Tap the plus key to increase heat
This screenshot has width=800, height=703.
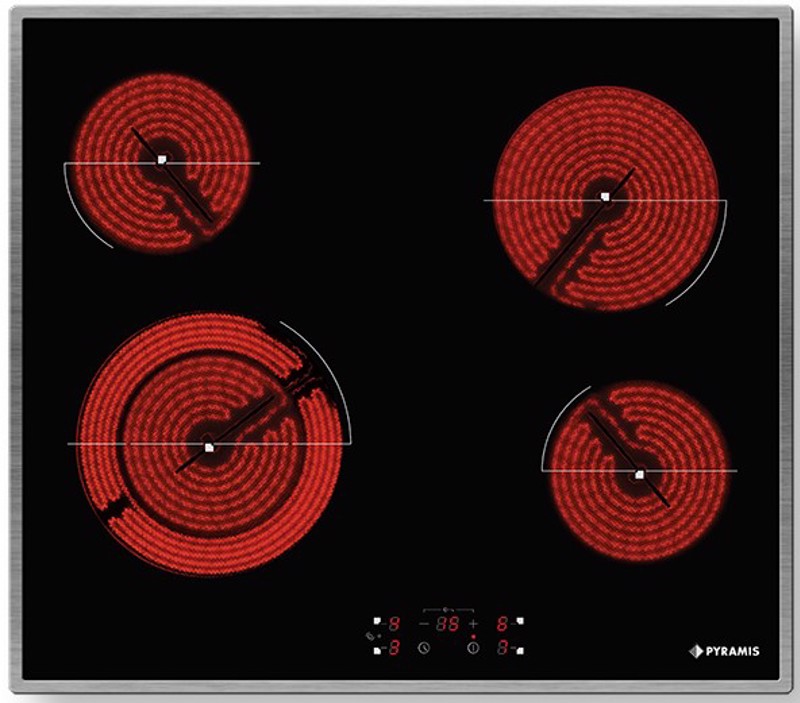pos(473,624)
